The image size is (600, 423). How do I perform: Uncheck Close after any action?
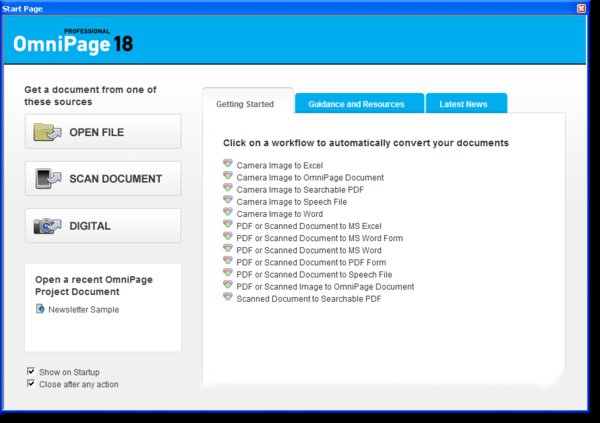[31, 383]
